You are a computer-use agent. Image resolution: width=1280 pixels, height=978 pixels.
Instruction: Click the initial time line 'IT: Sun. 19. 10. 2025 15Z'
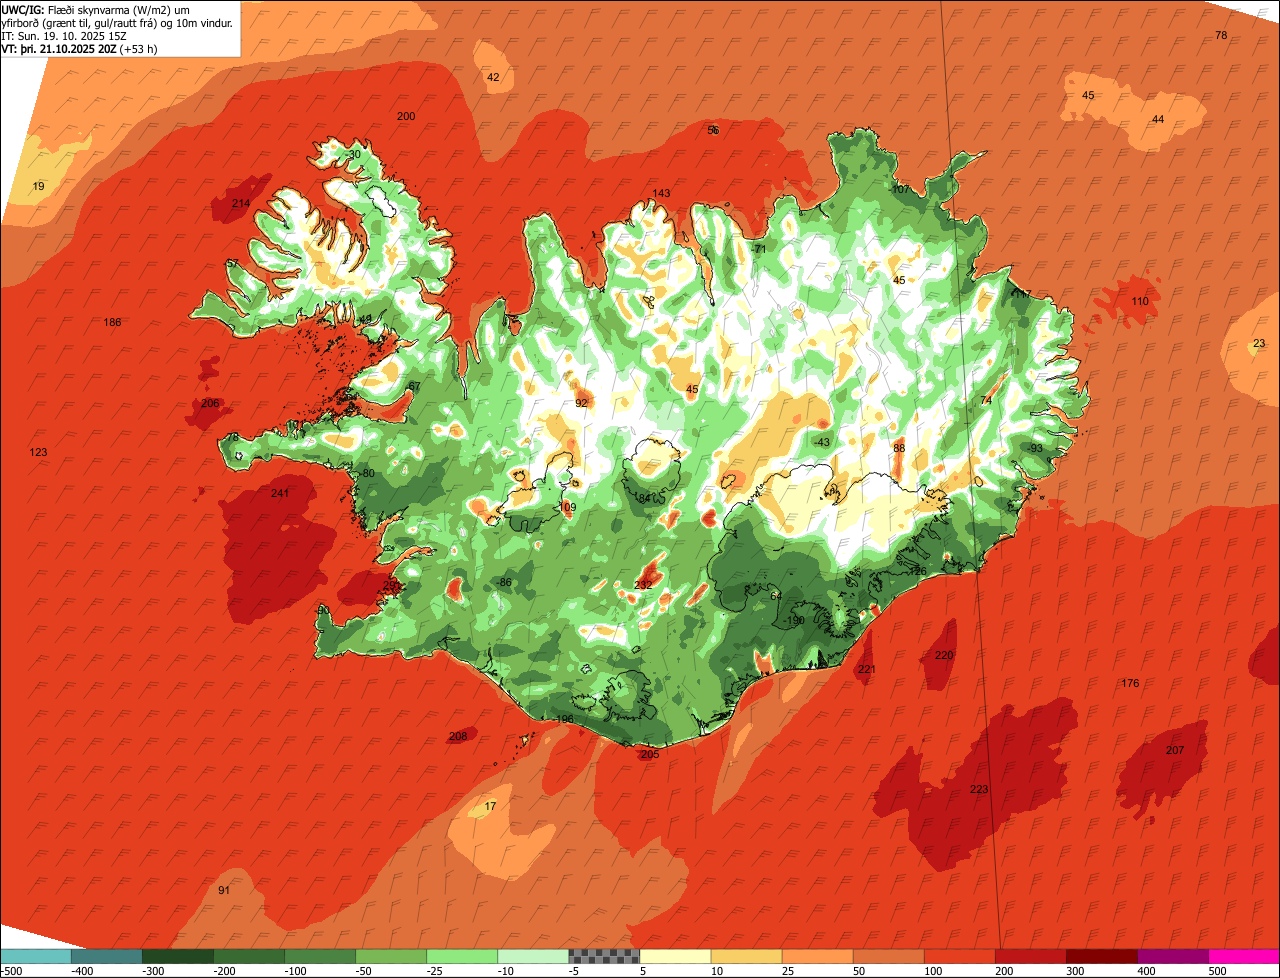[65, 36]
